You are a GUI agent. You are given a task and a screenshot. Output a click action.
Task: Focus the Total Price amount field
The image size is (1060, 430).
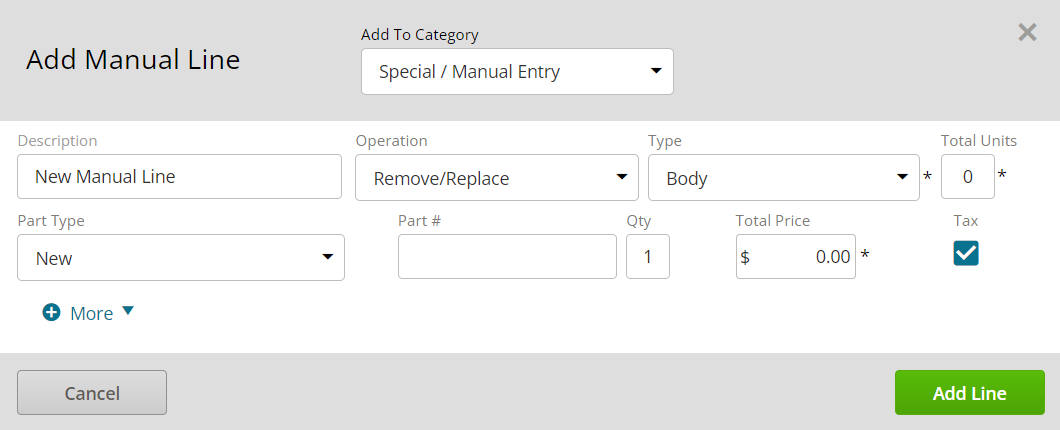(796, 256)
